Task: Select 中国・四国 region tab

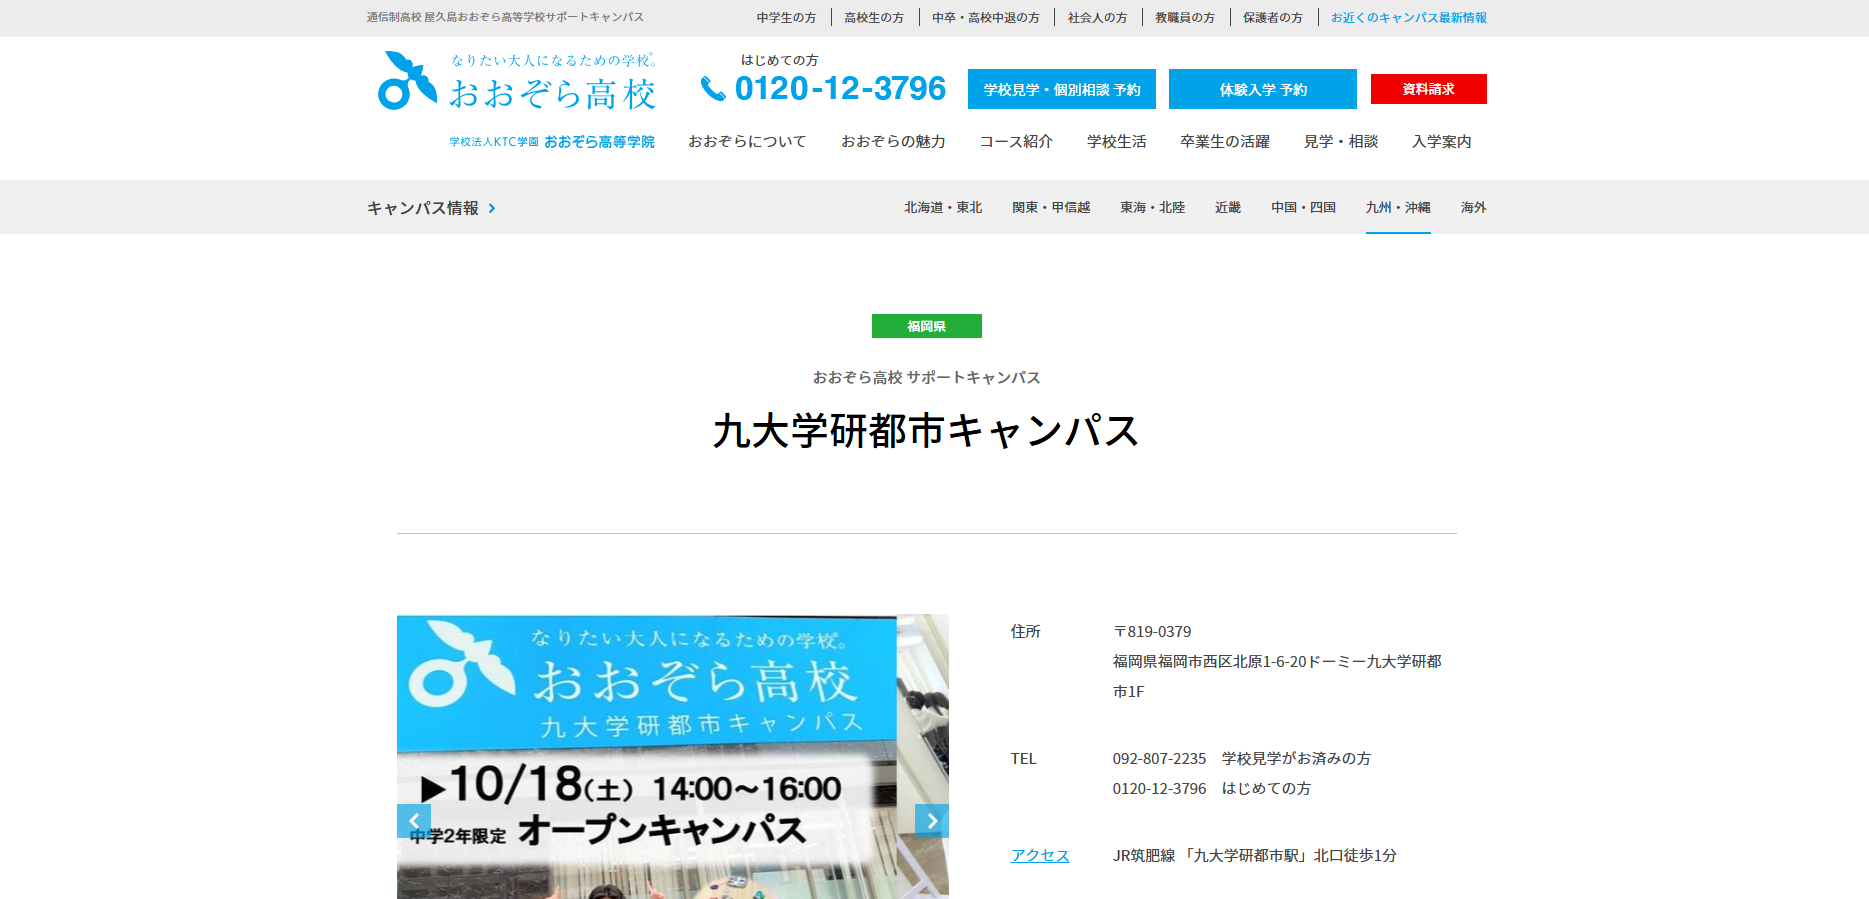Action: coord(1304,208)
